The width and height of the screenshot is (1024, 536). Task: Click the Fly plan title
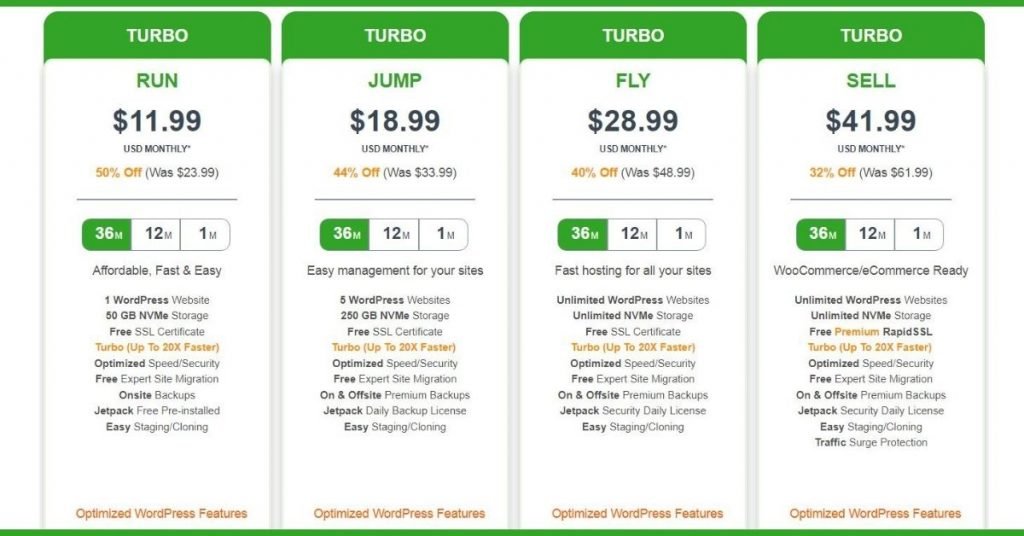click(633, 80)
